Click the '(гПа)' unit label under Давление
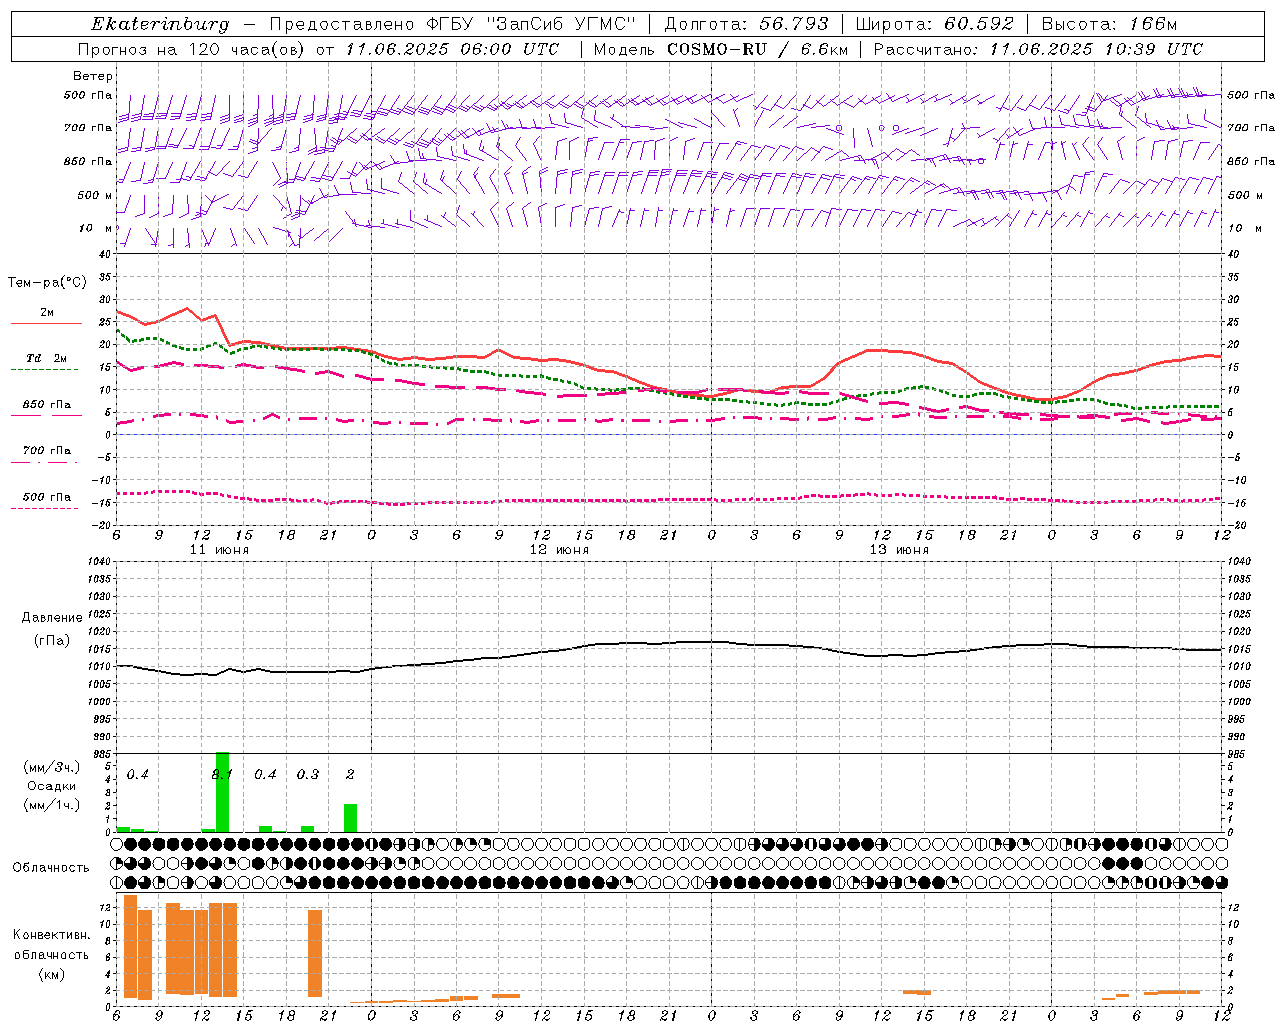Screen dimensions: 1280x1024 pos(52,641)
